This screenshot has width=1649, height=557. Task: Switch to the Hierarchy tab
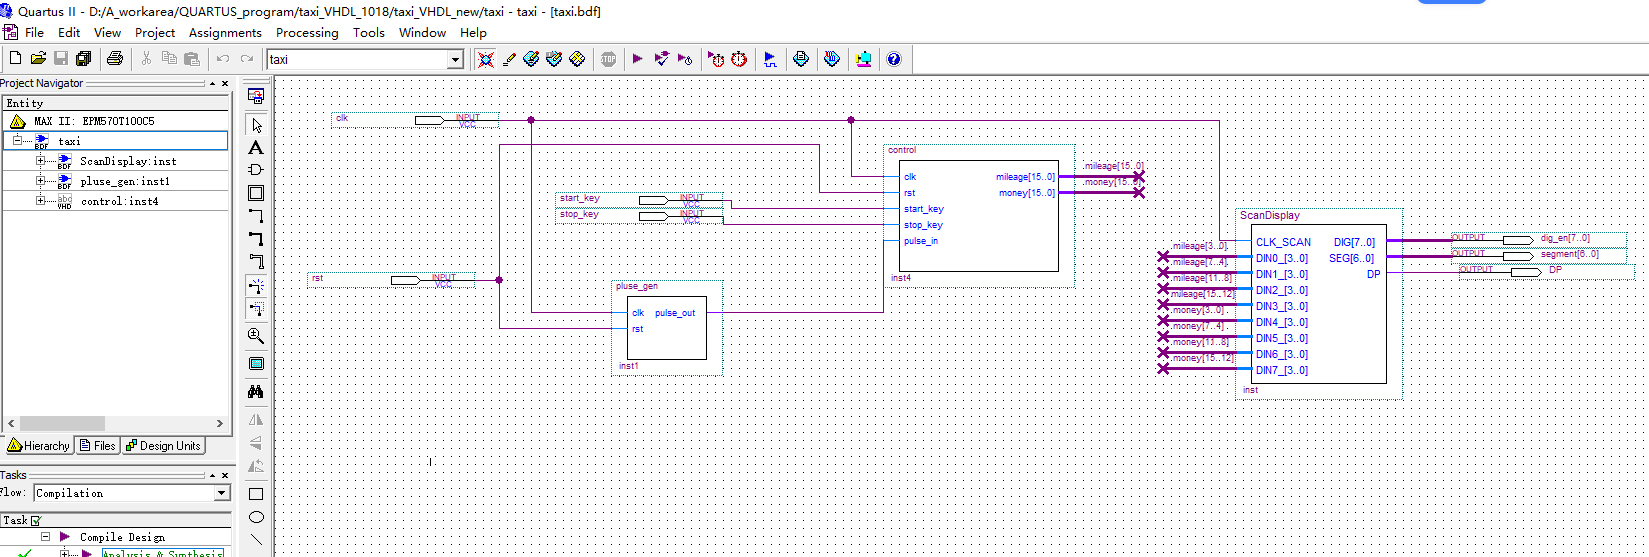pyautogui.click(x=38, y=446)
